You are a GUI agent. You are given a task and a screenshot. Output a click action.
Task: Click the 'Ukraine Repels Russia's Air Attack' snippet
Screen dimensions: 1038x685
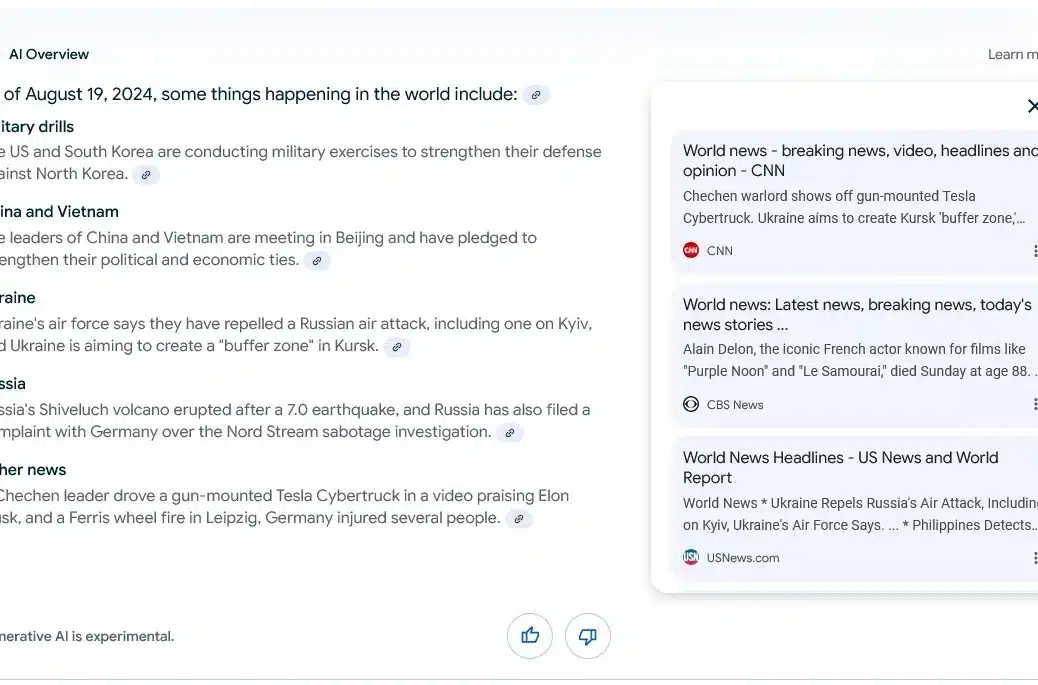point(860,514)
